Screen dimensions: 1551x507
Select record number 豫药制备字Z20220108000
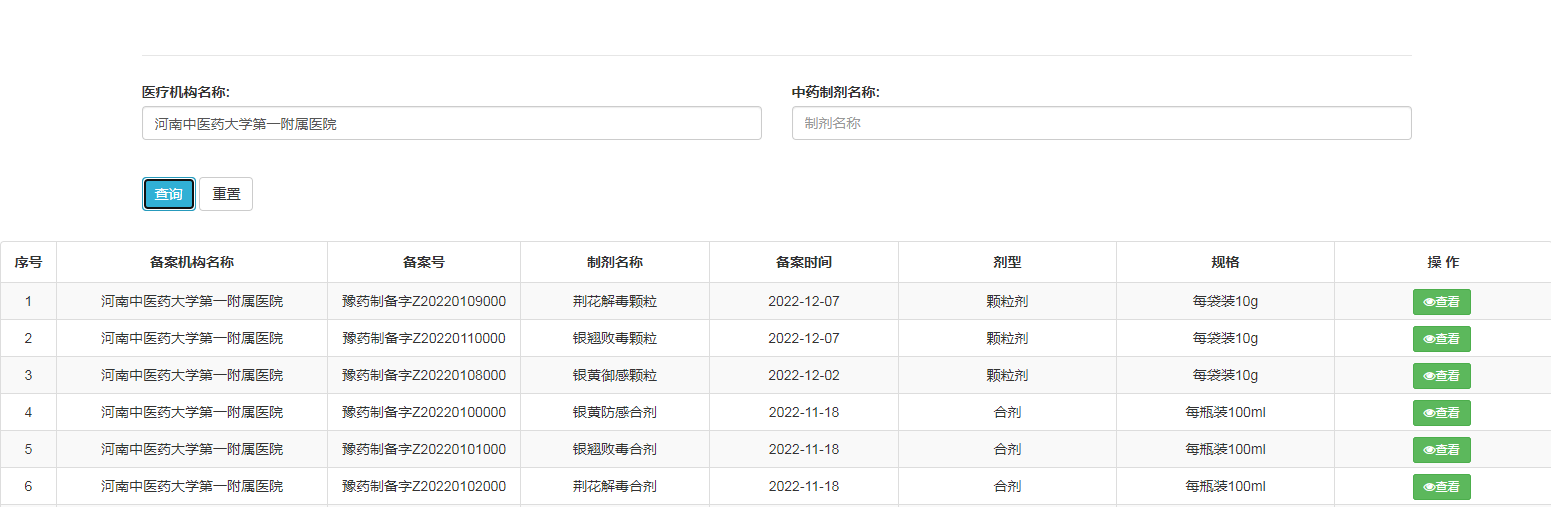click(424, 375)
